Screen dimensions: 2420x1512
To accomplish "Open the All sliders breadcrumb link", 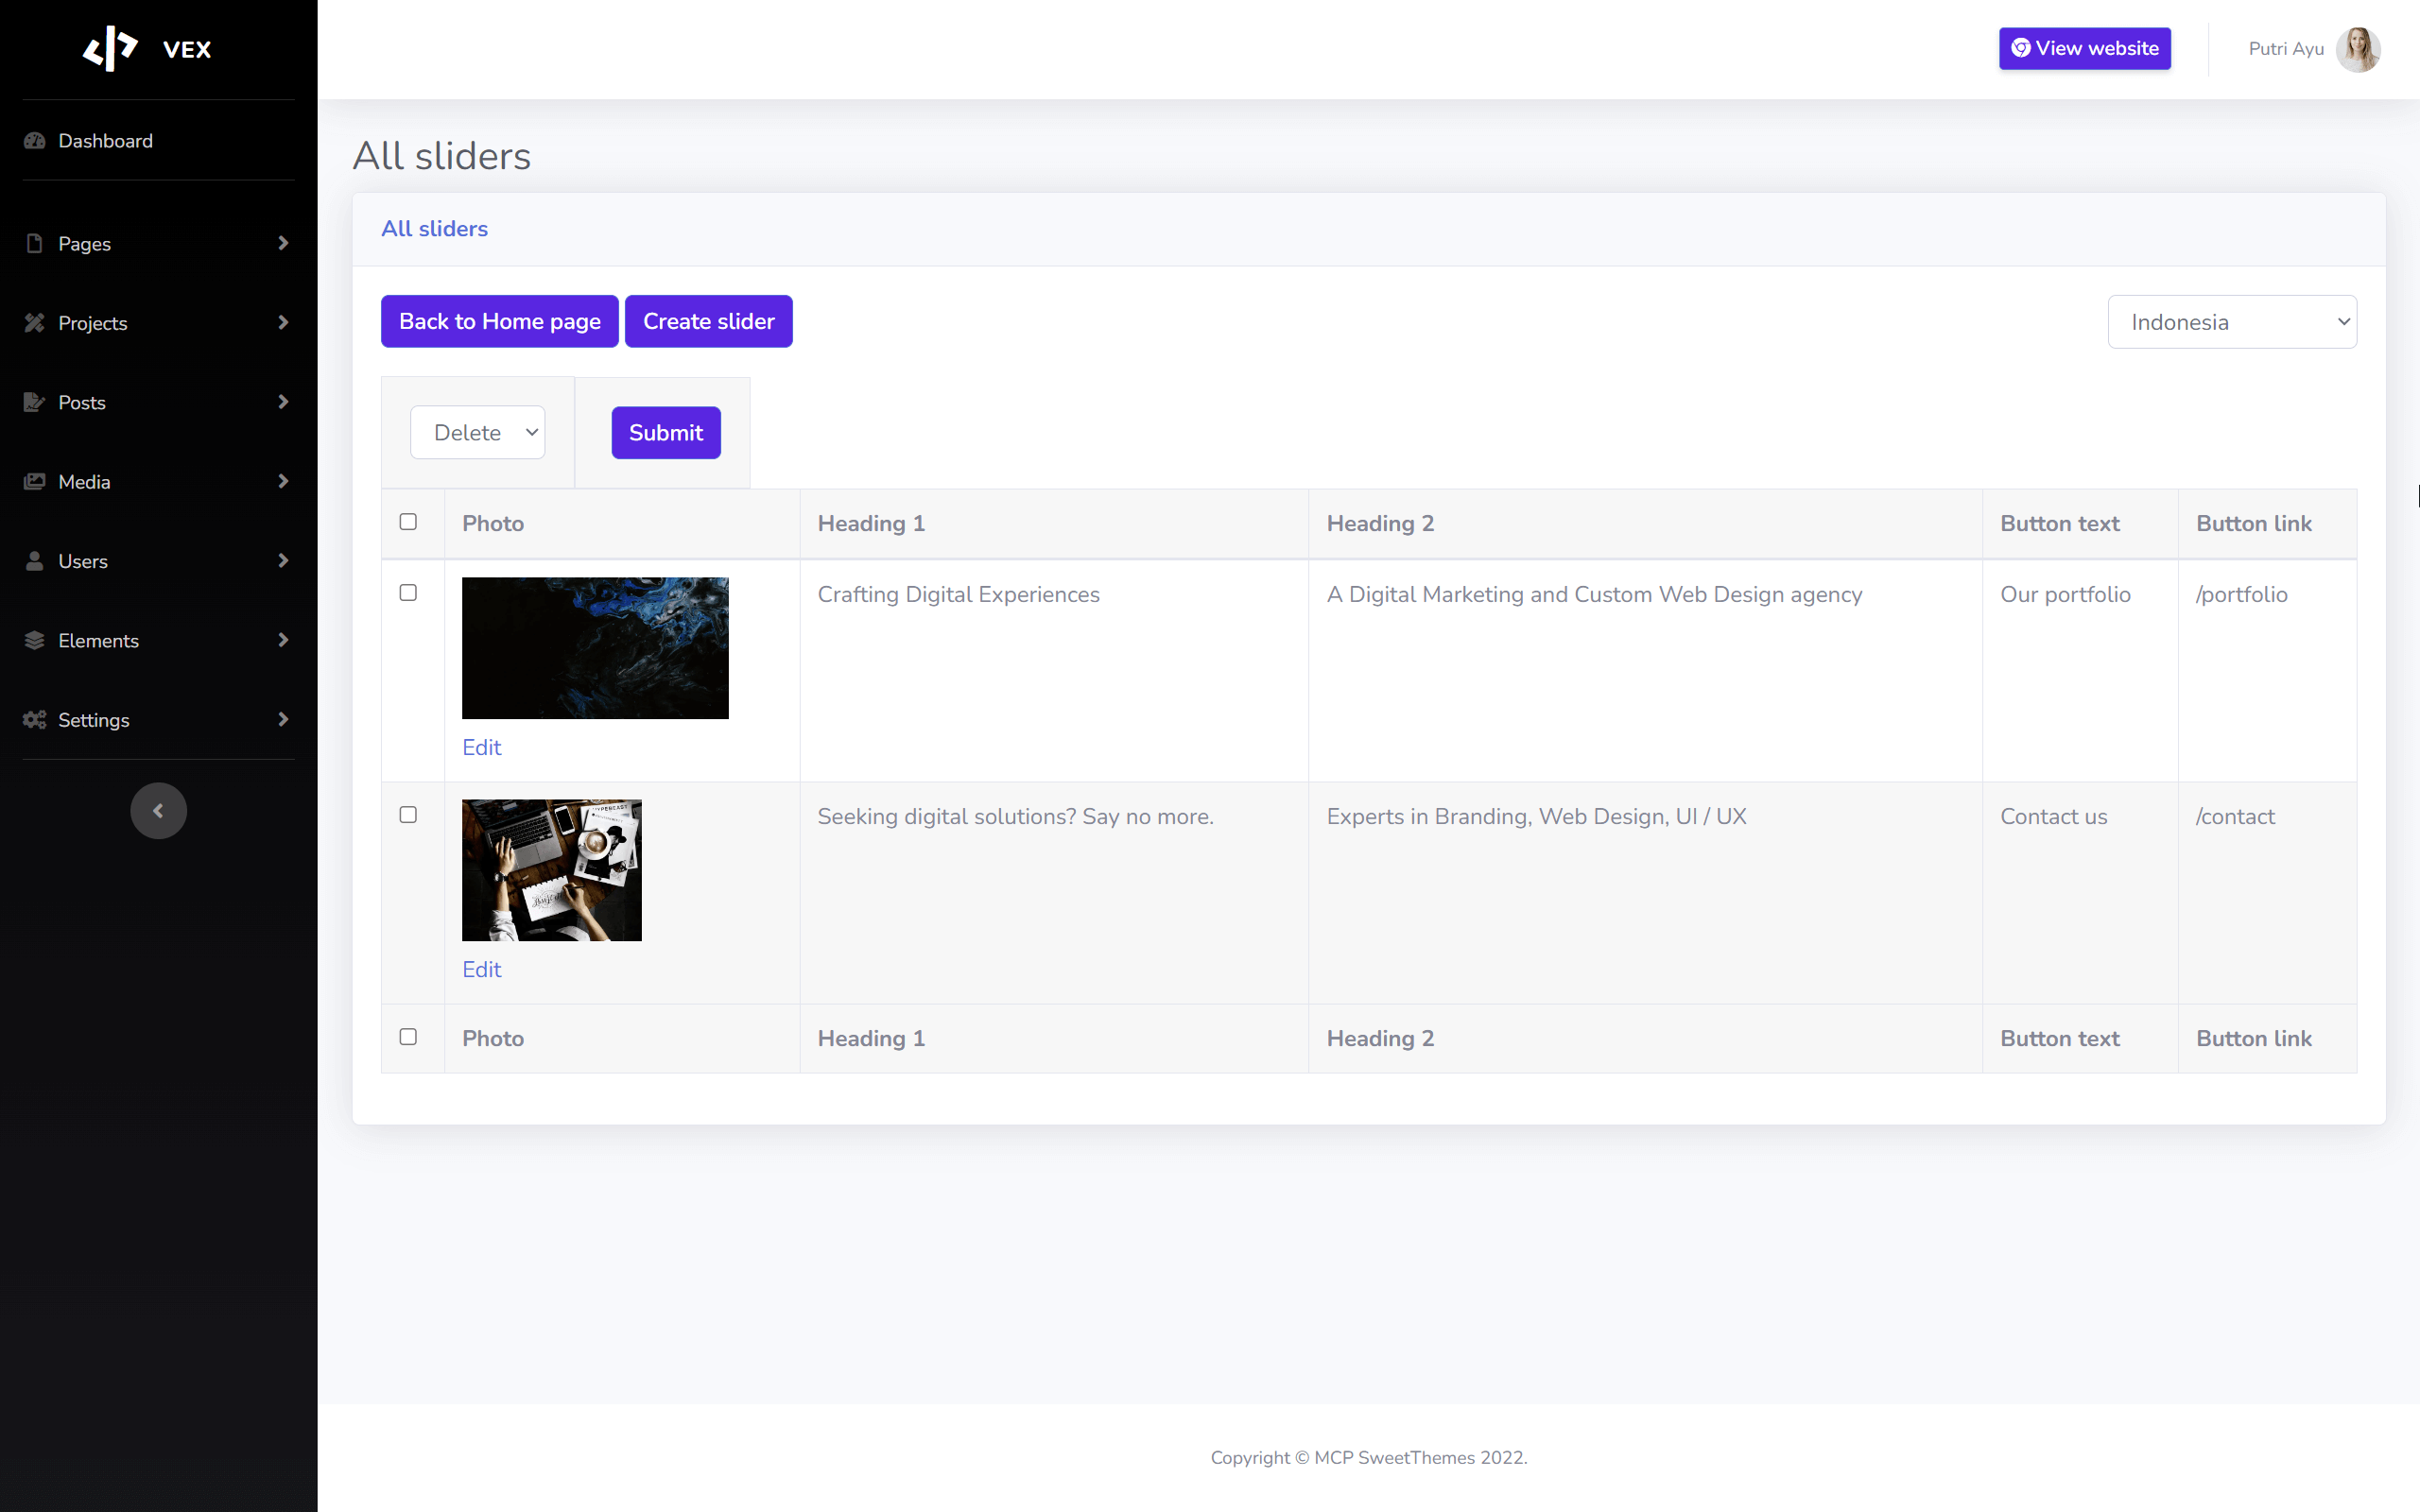I will (434, 228).
